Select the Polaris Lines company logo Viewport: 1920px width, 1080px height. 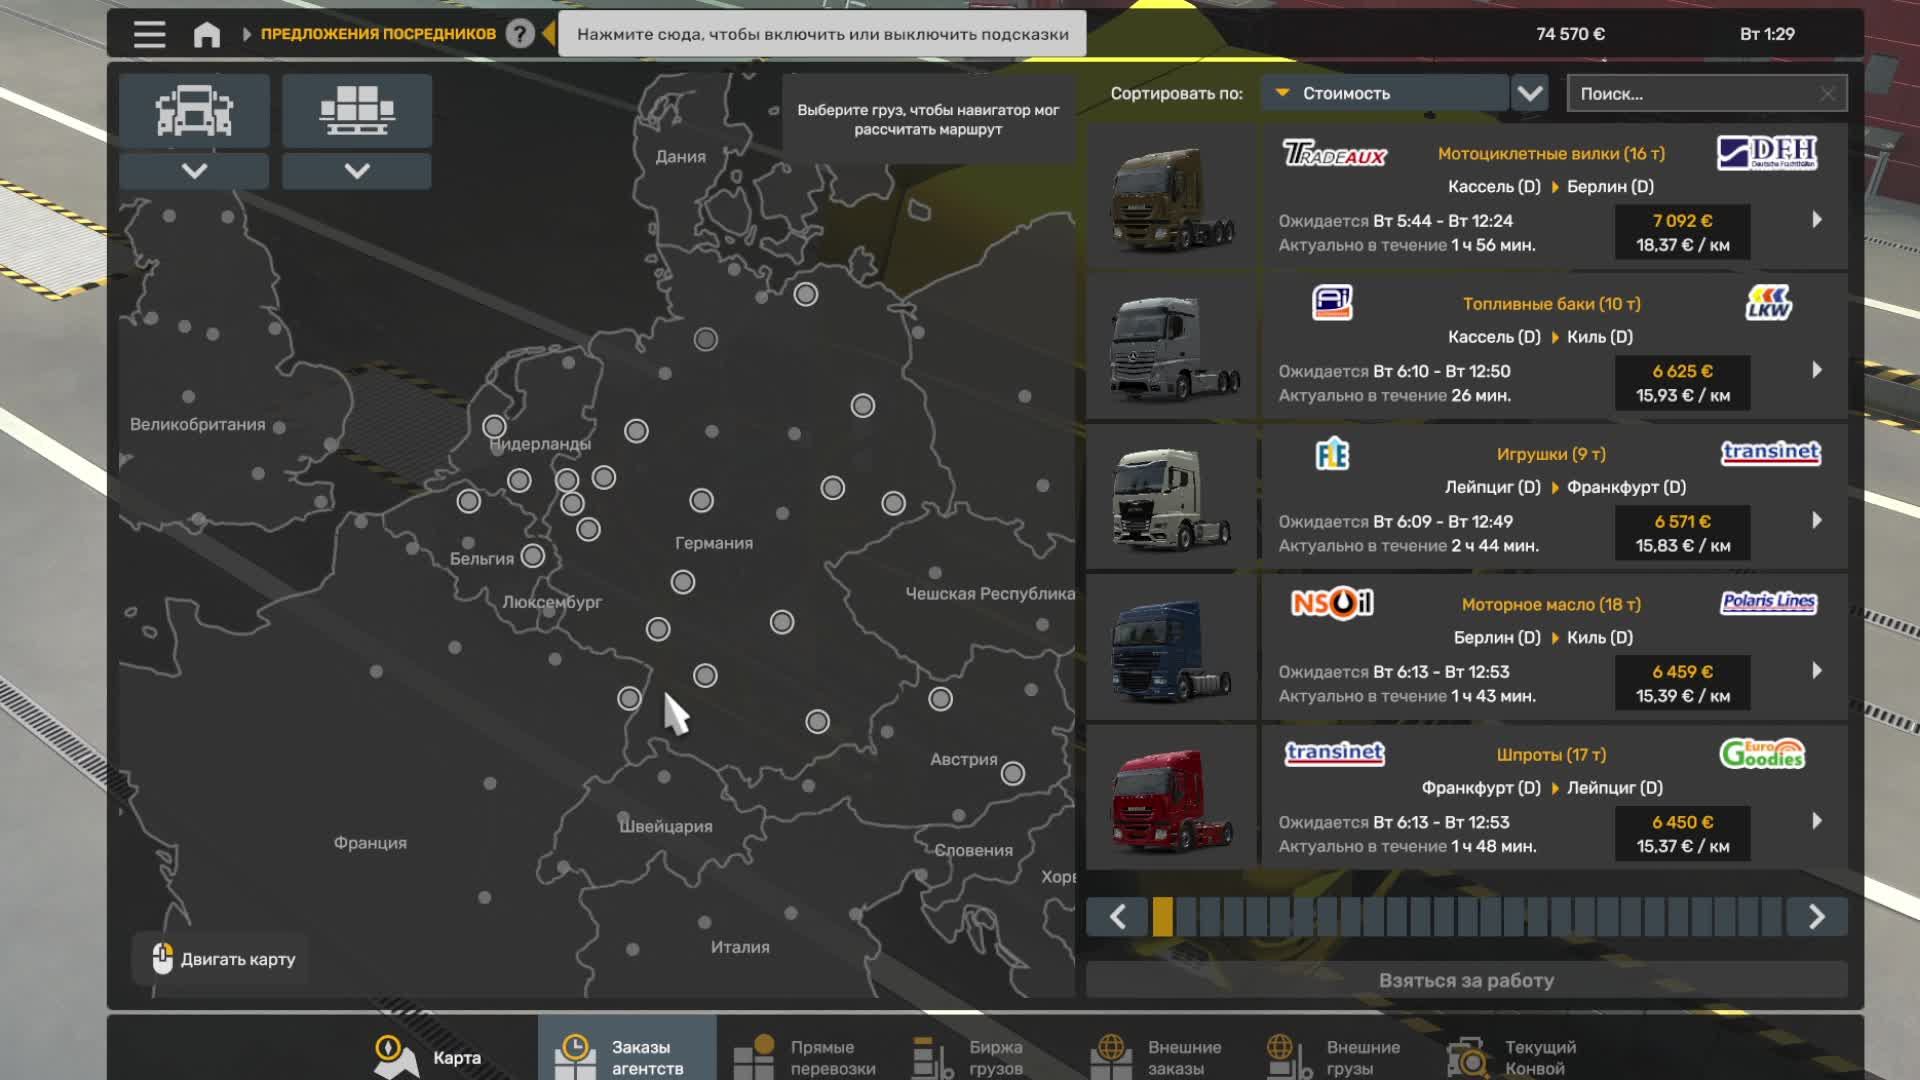[1768, 602]
